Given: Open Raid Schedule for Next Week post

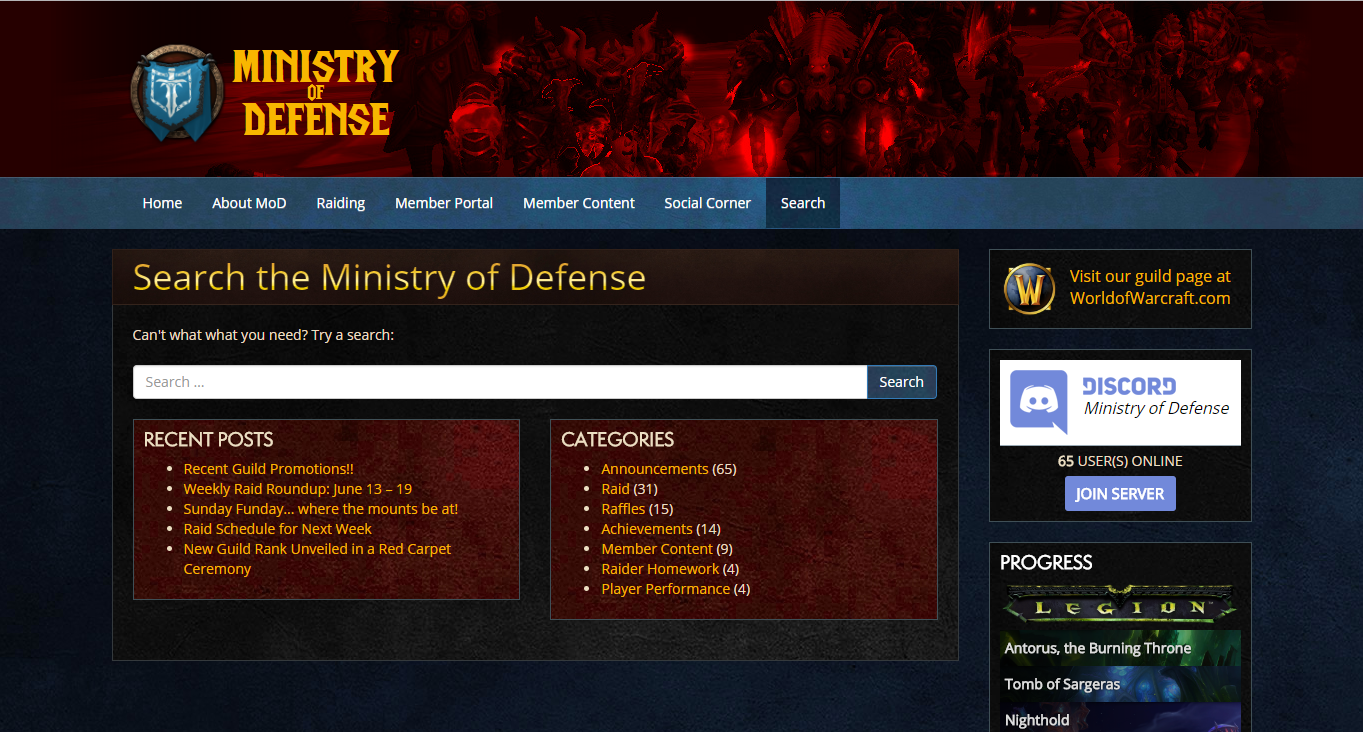Looking at the screenshot, I should coord(277,529).
